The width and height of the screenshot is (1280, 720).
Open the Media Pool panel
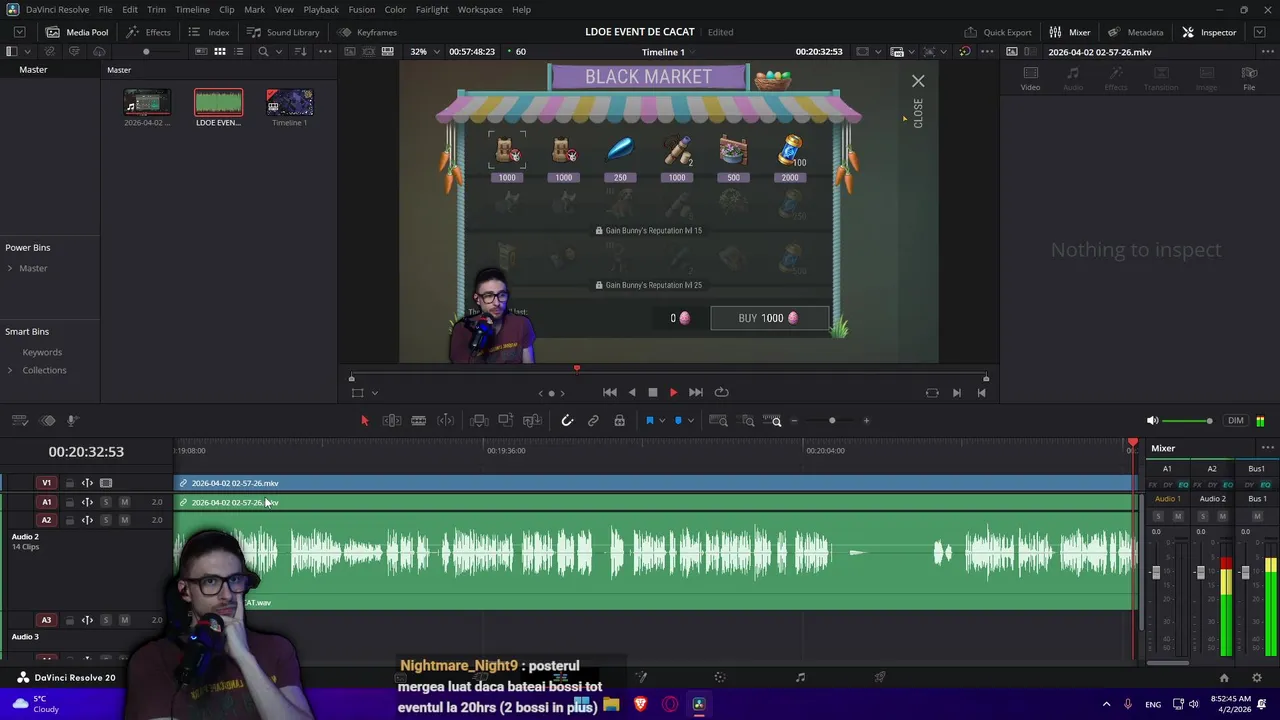pos(77,32)
